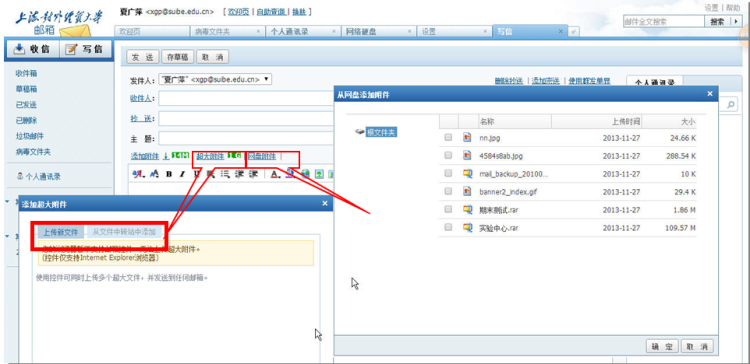
Task: Click the font size icon in editor toolbar
Action: [154, 174]
